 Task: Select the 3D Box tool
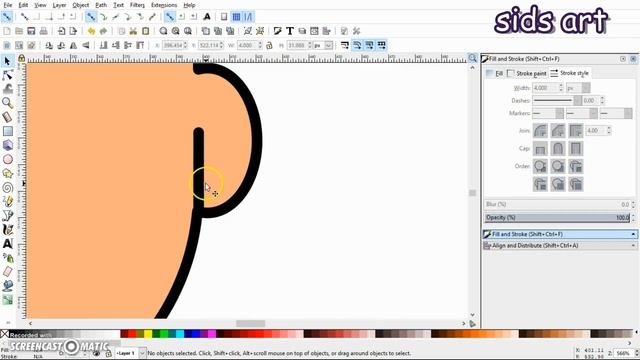point(7,145)
